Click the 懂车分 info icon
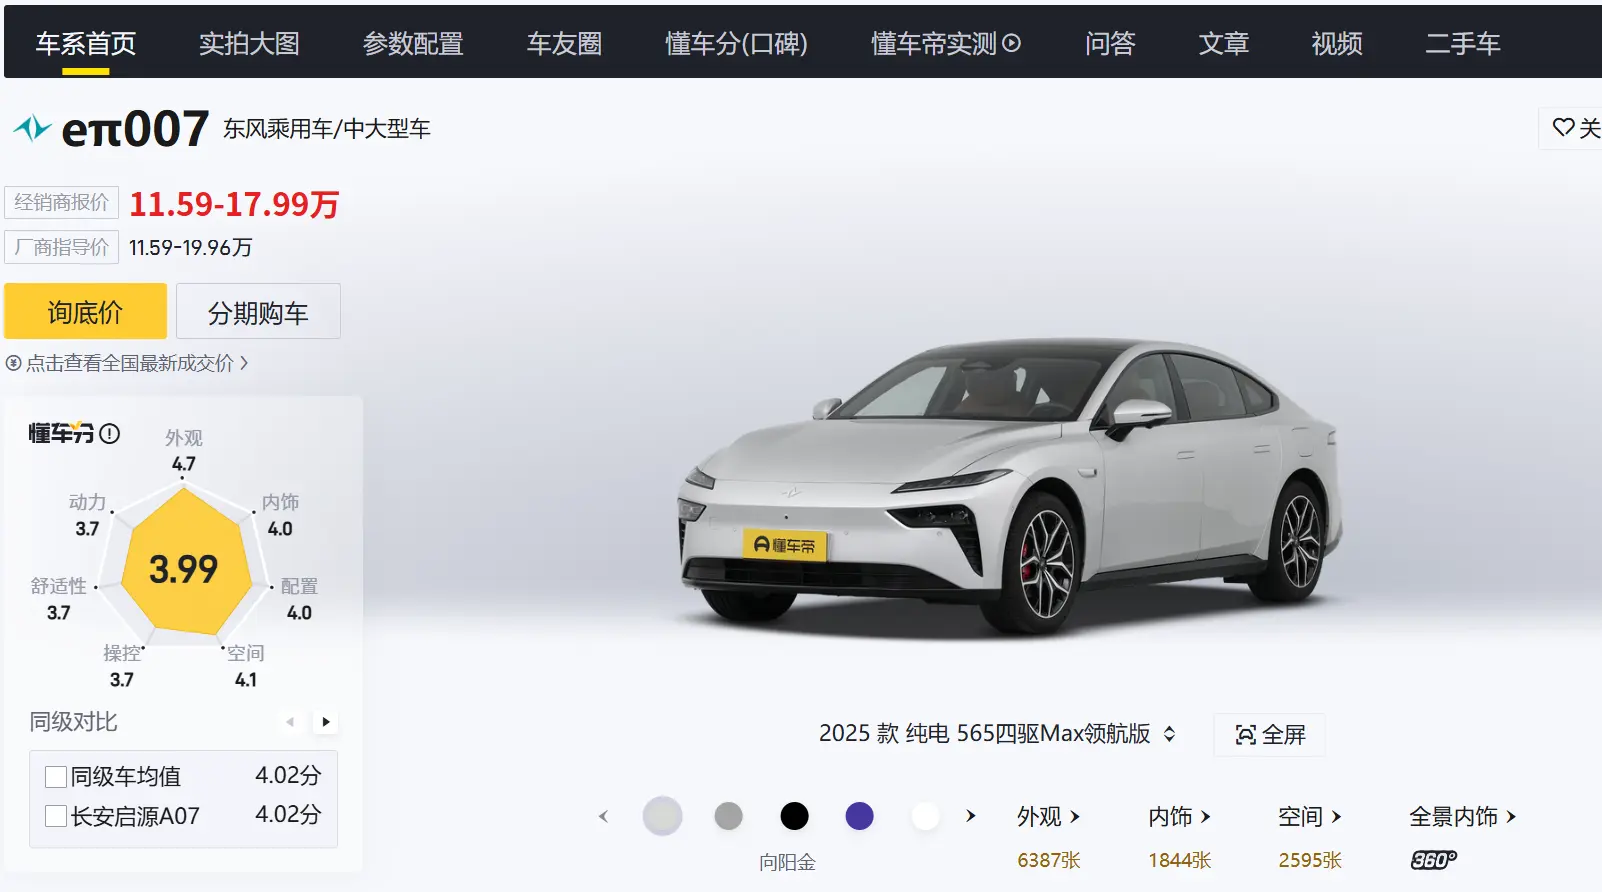Image resolution: width=1602 pixels, height=892 pixels. (x=110, y=433)
